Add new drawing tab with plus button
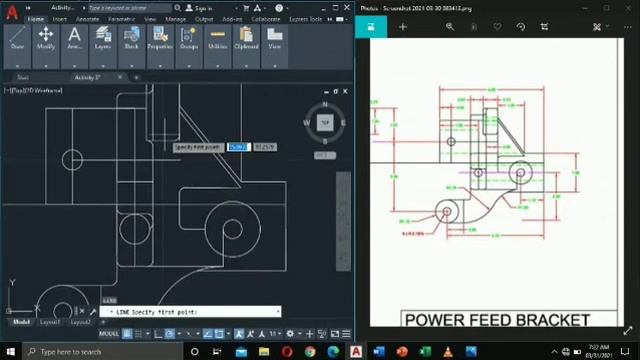Image resolution: width=640 pixels, height=360 pixels. (136, 77)
